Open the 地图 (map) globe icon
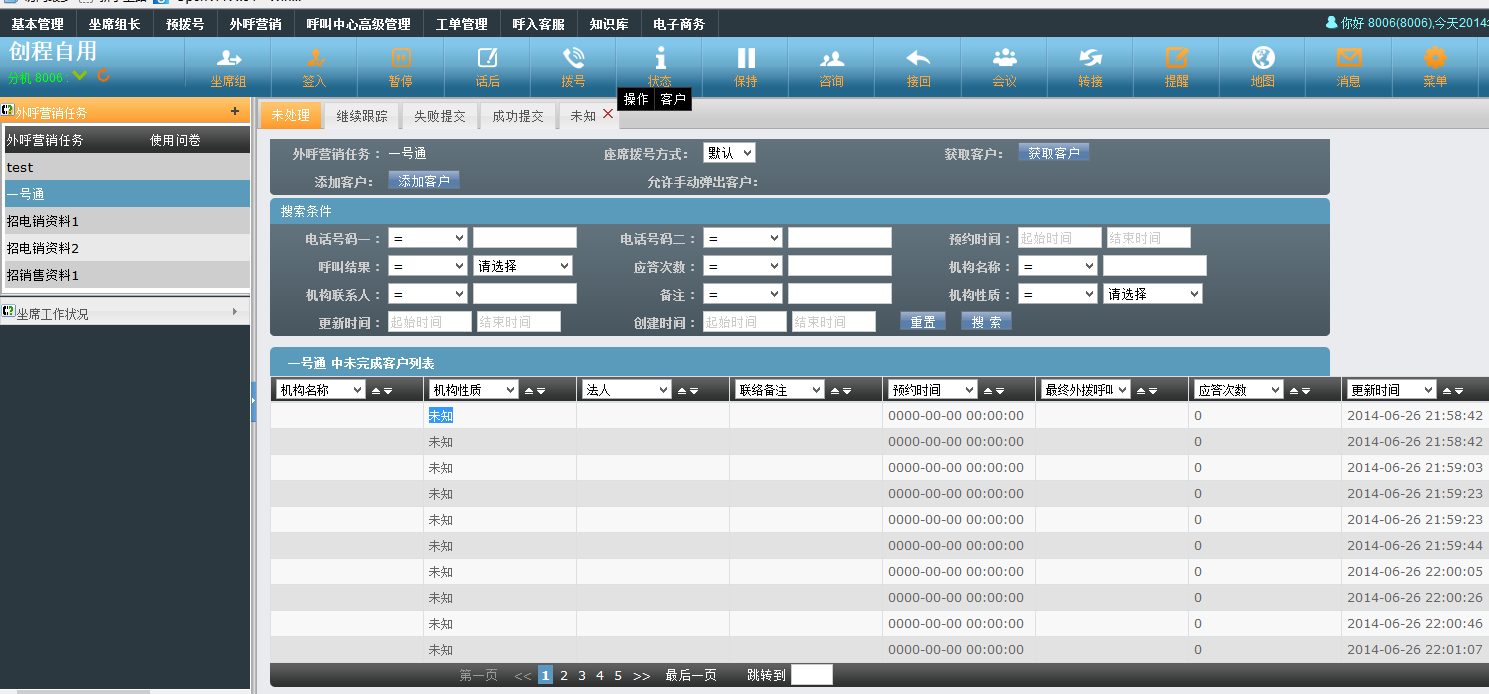Image resolution: width=1489 pixels, height=694 pixels. click(1262, 58)
